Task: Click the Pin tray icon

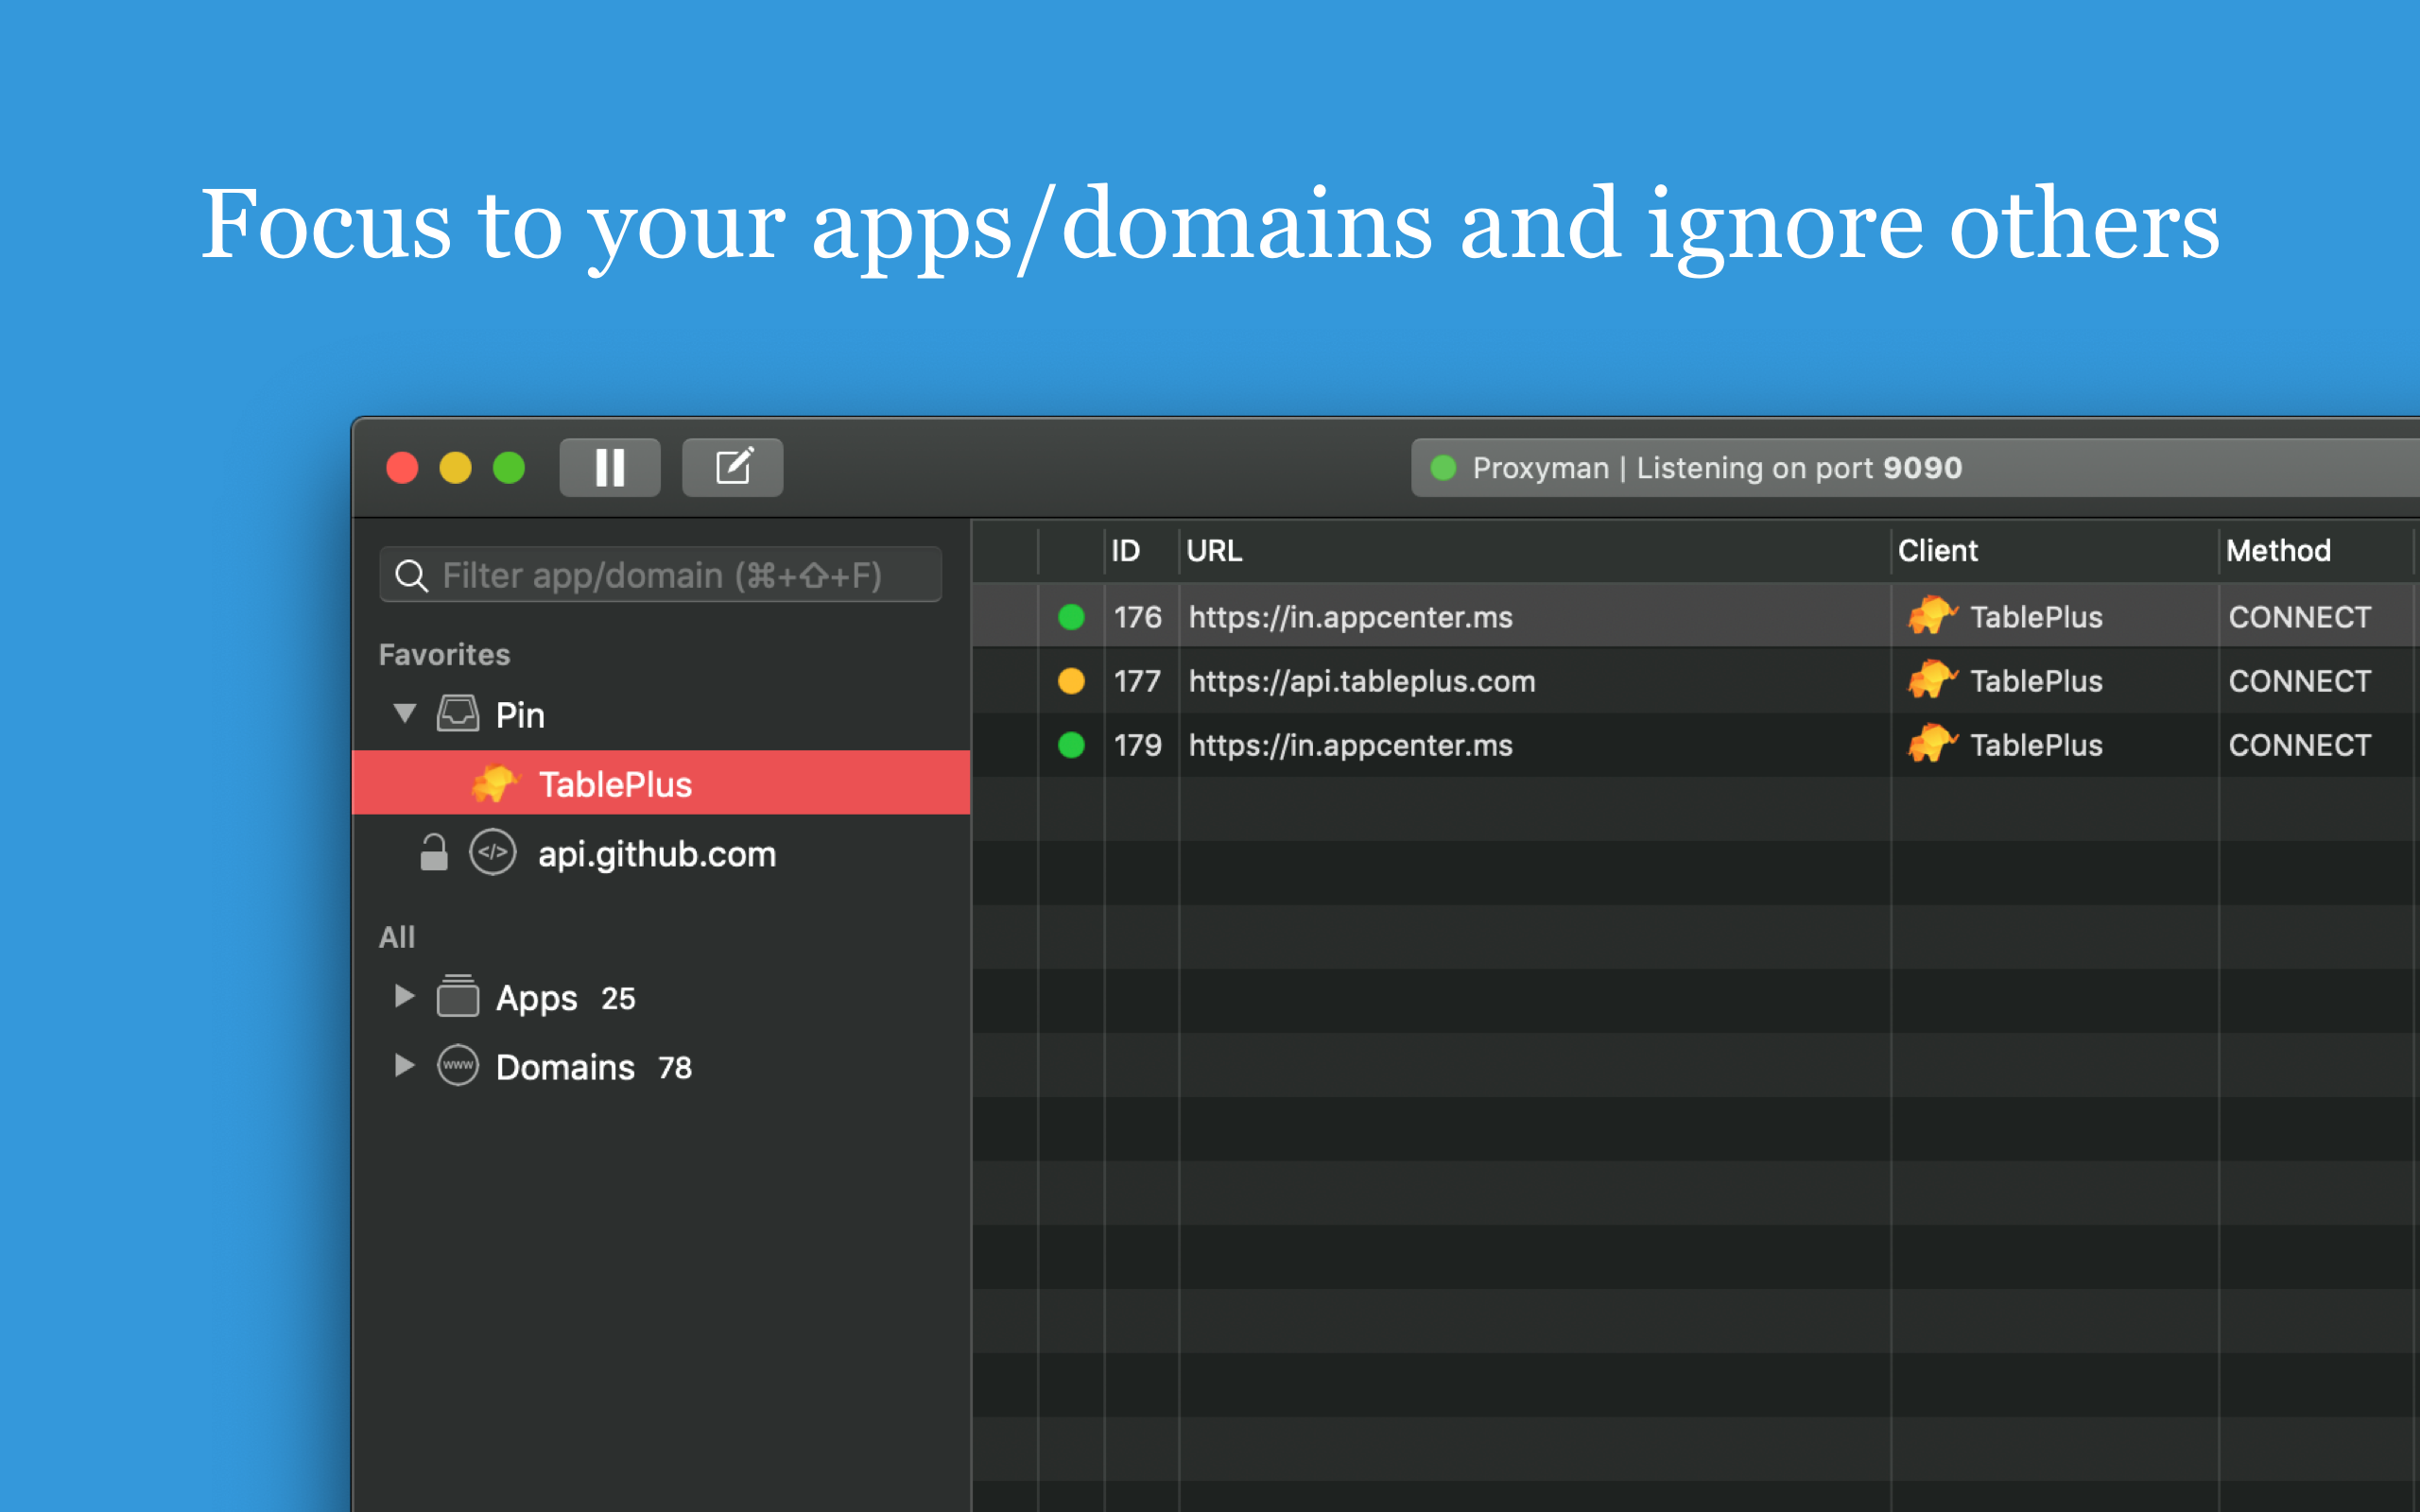Action: coord(458,714)
